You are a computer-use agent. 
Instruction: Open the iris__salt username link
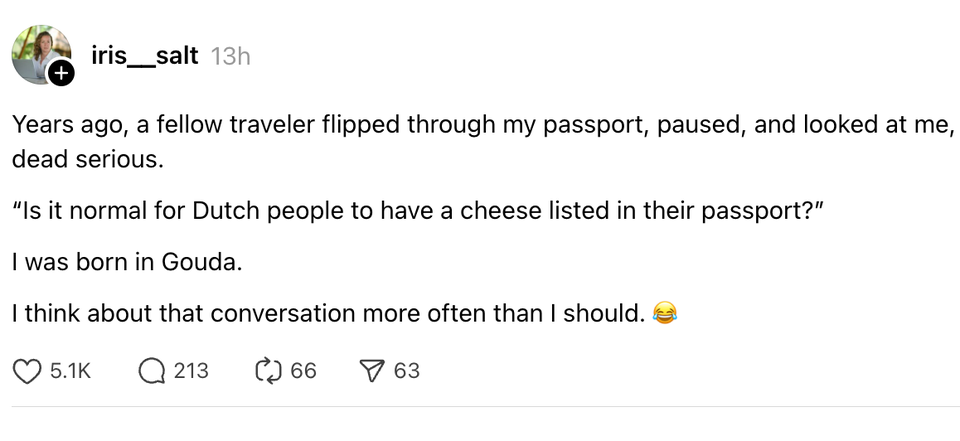144,56
